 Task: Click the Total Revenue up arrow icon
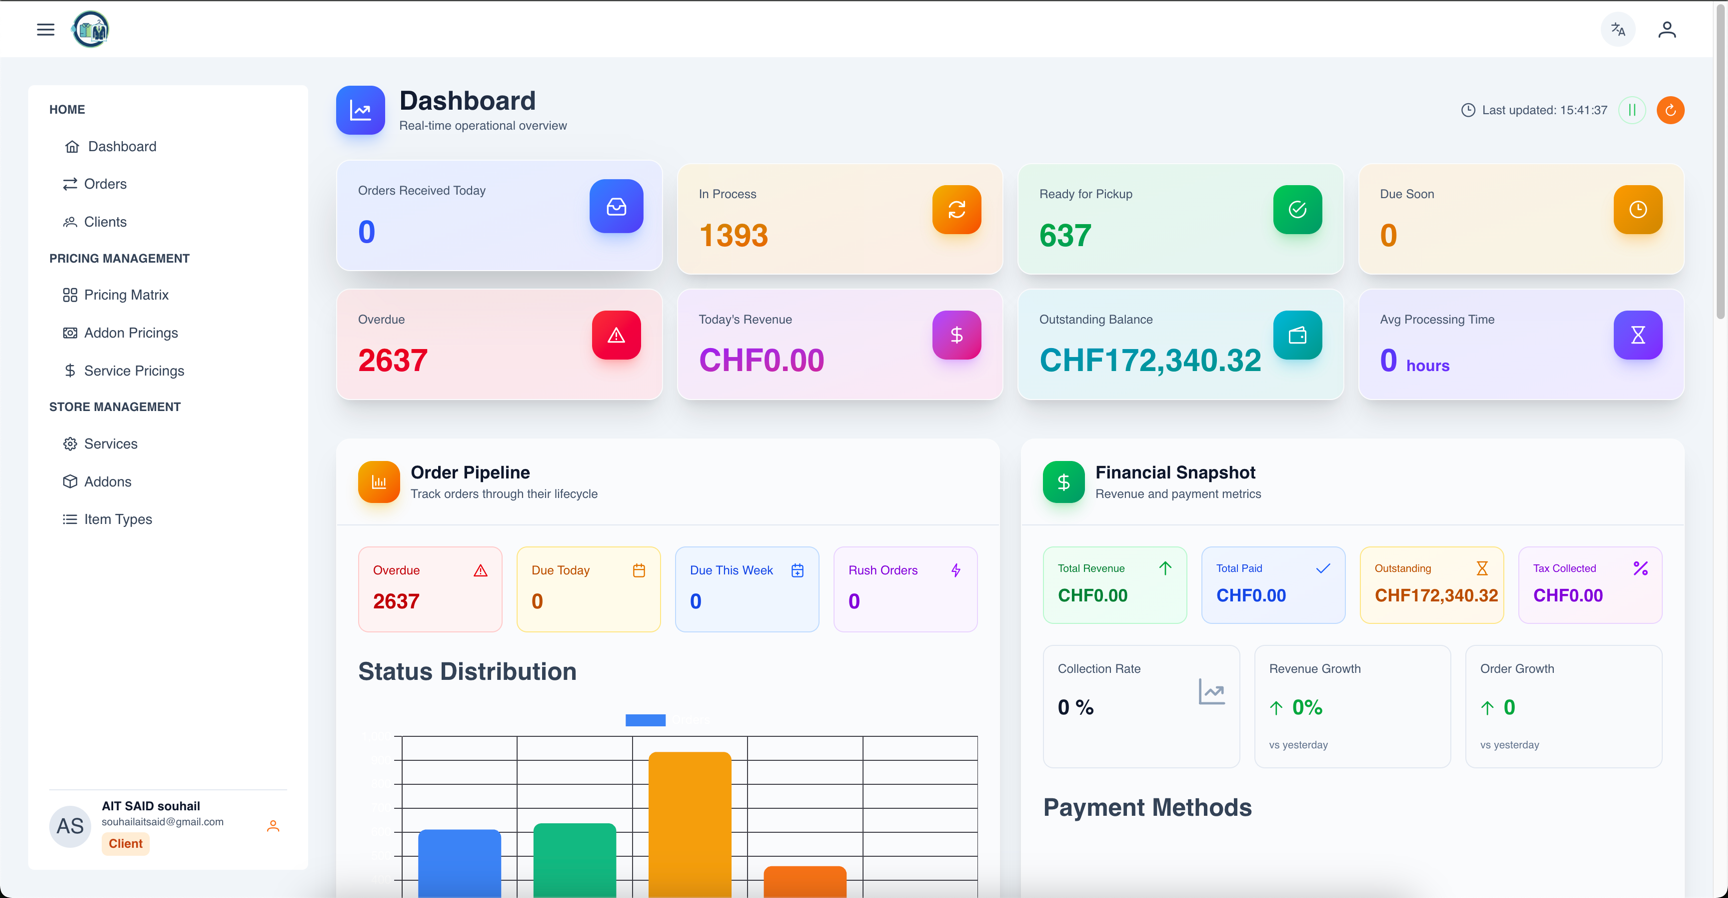1165,568
